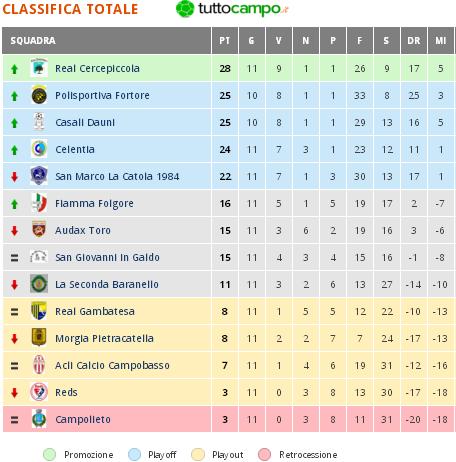
Task: Click the Polisportiva Fortore team logo
Action: pyautogui.click(x=39, y=95)
